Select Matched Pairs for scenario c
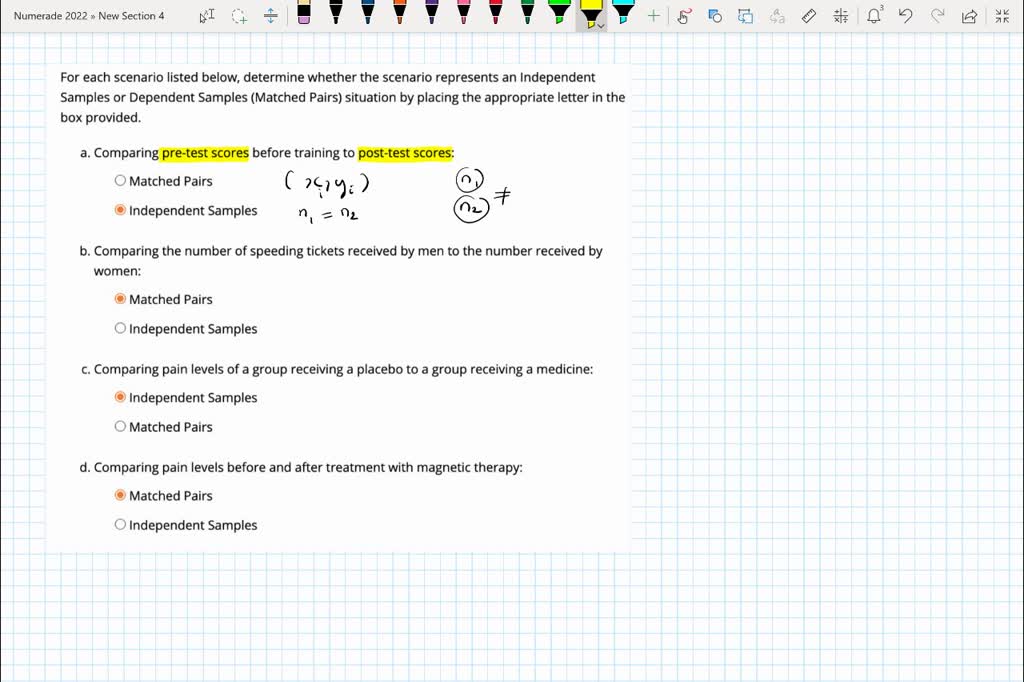Screen dimensions: 1024x682 click(121, 427)
